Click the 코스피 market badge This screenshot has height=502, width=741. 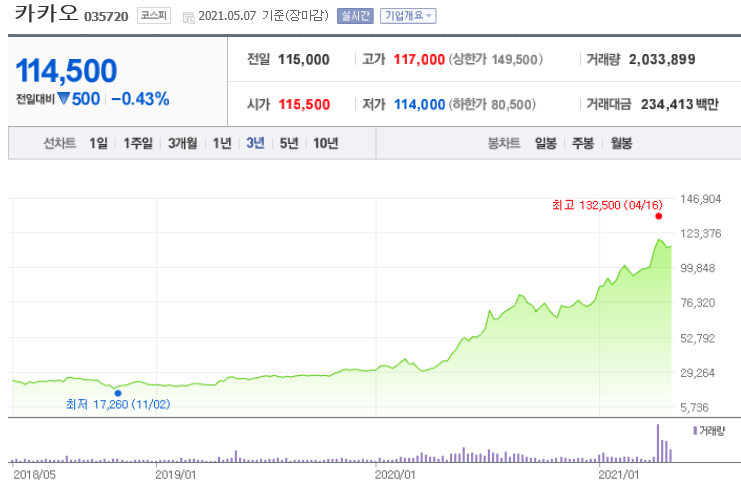click(154, 16)
